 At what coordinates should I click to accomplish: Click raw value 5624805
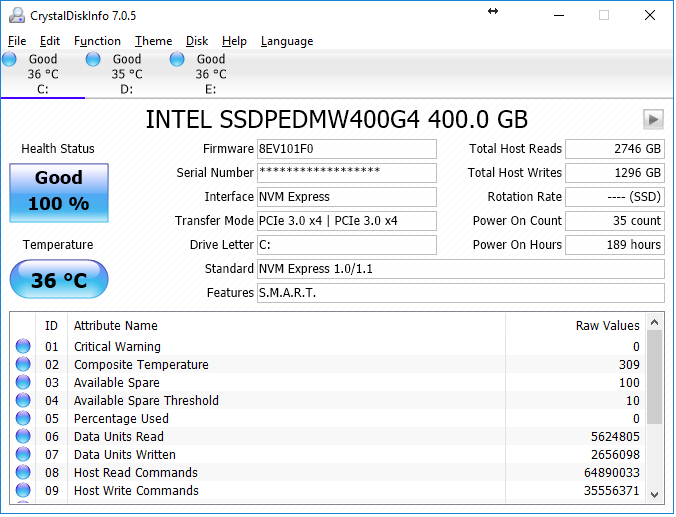[615, 437]
